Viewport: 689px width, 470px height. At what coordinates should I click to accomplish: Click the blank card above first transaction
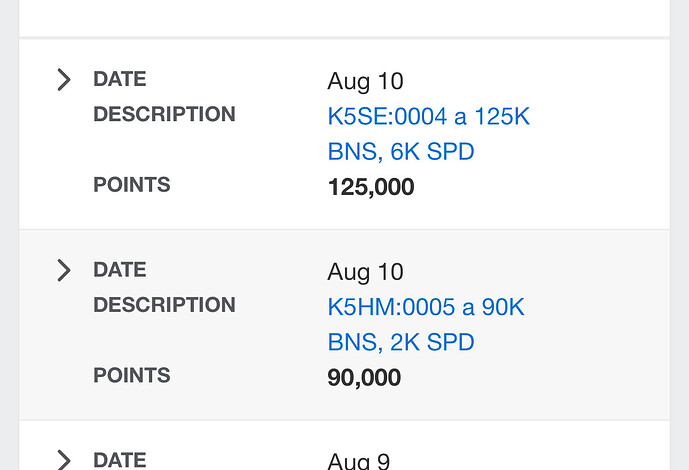(x=344, y=18)
